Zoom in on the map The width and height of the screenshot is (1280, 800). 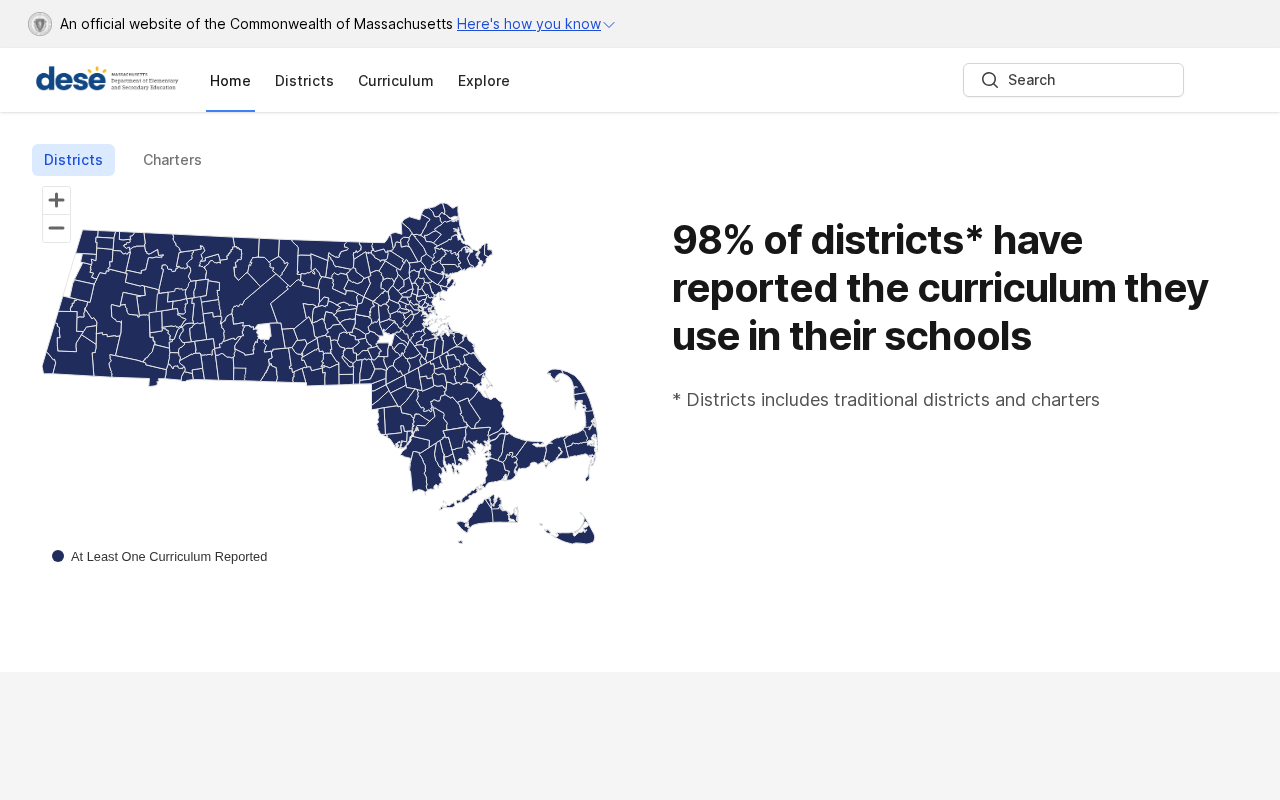click(57, 200)
